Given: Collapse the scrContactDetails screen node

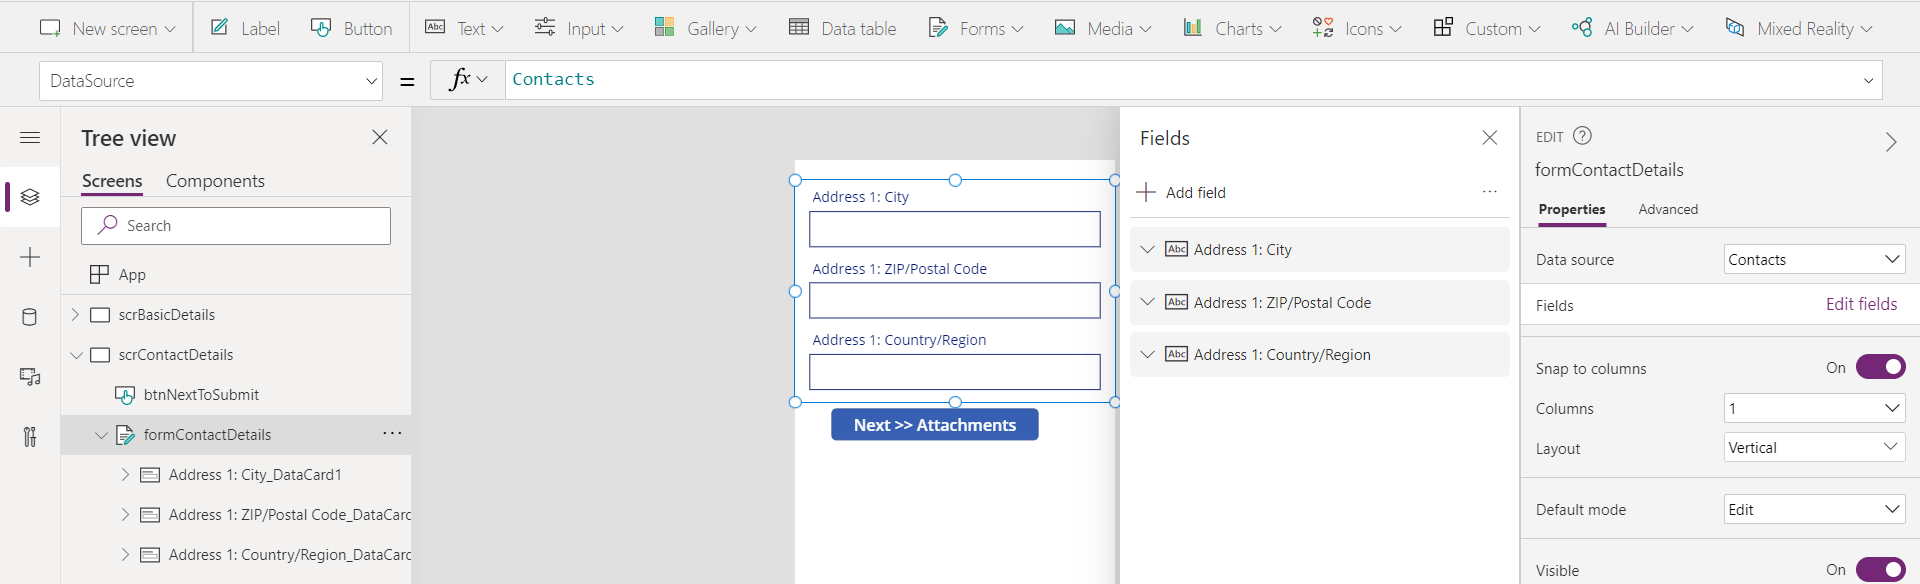Looking at the screenshot, I should [x=76, y=355].
